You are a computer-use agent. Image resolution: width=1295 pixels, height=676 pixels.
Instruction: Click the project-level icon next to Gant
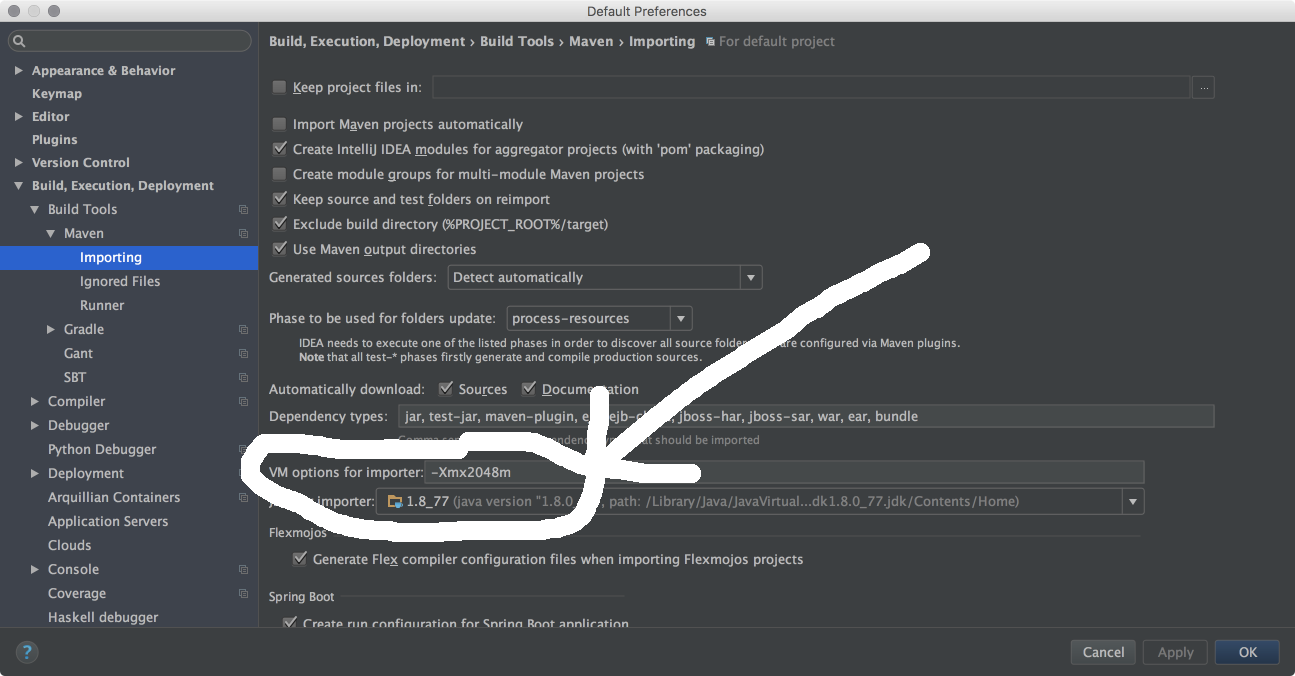[243, 354]
